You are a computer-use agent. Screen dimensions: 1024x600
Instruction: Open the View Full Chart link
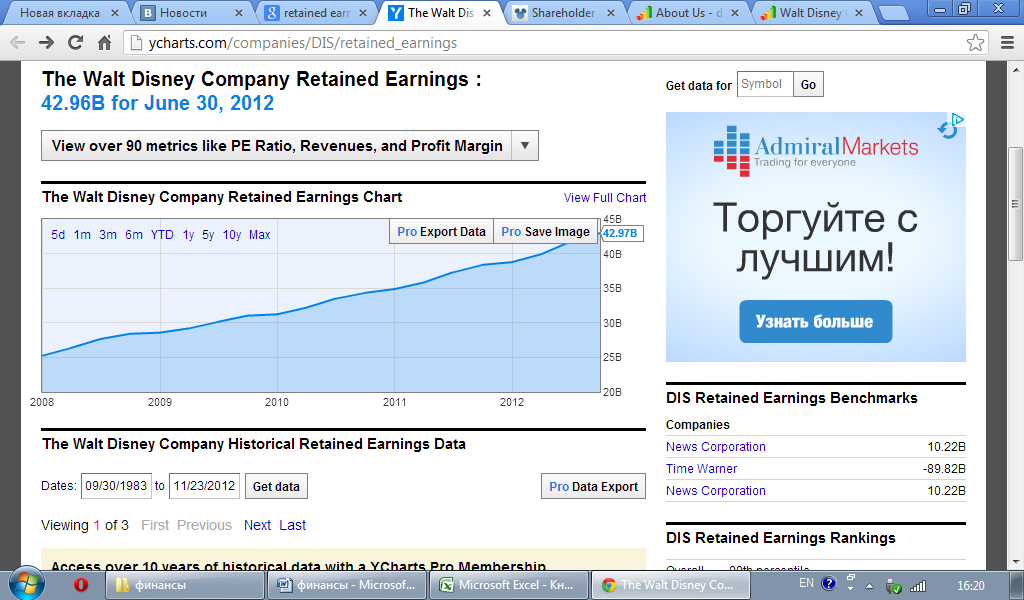[x=605, y=198]
